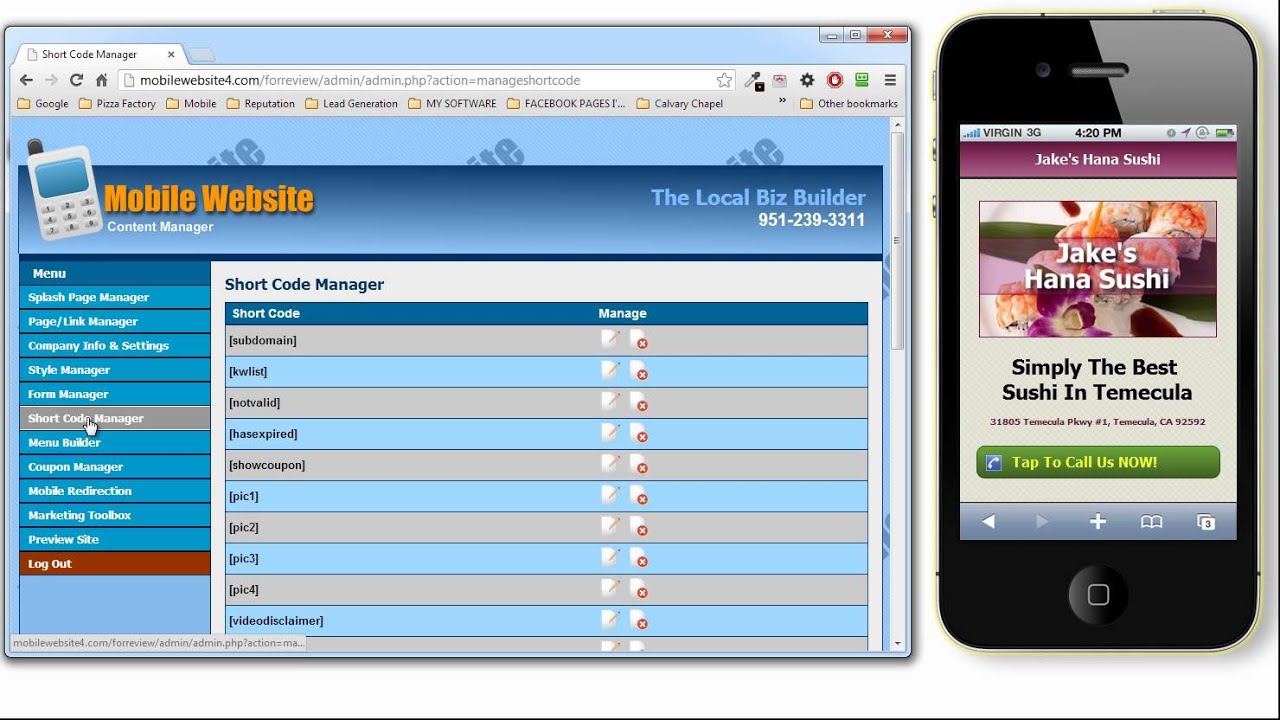The image size is (1280, 720).
Task: Open the browser home page
Action: (x=101, y=80)
